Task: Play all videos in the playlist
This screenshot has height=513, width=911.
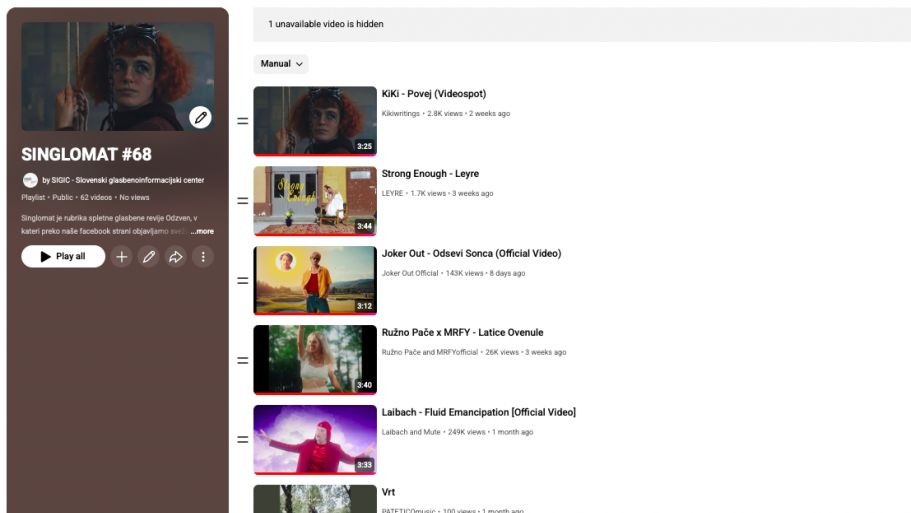Action: point(63,256)
